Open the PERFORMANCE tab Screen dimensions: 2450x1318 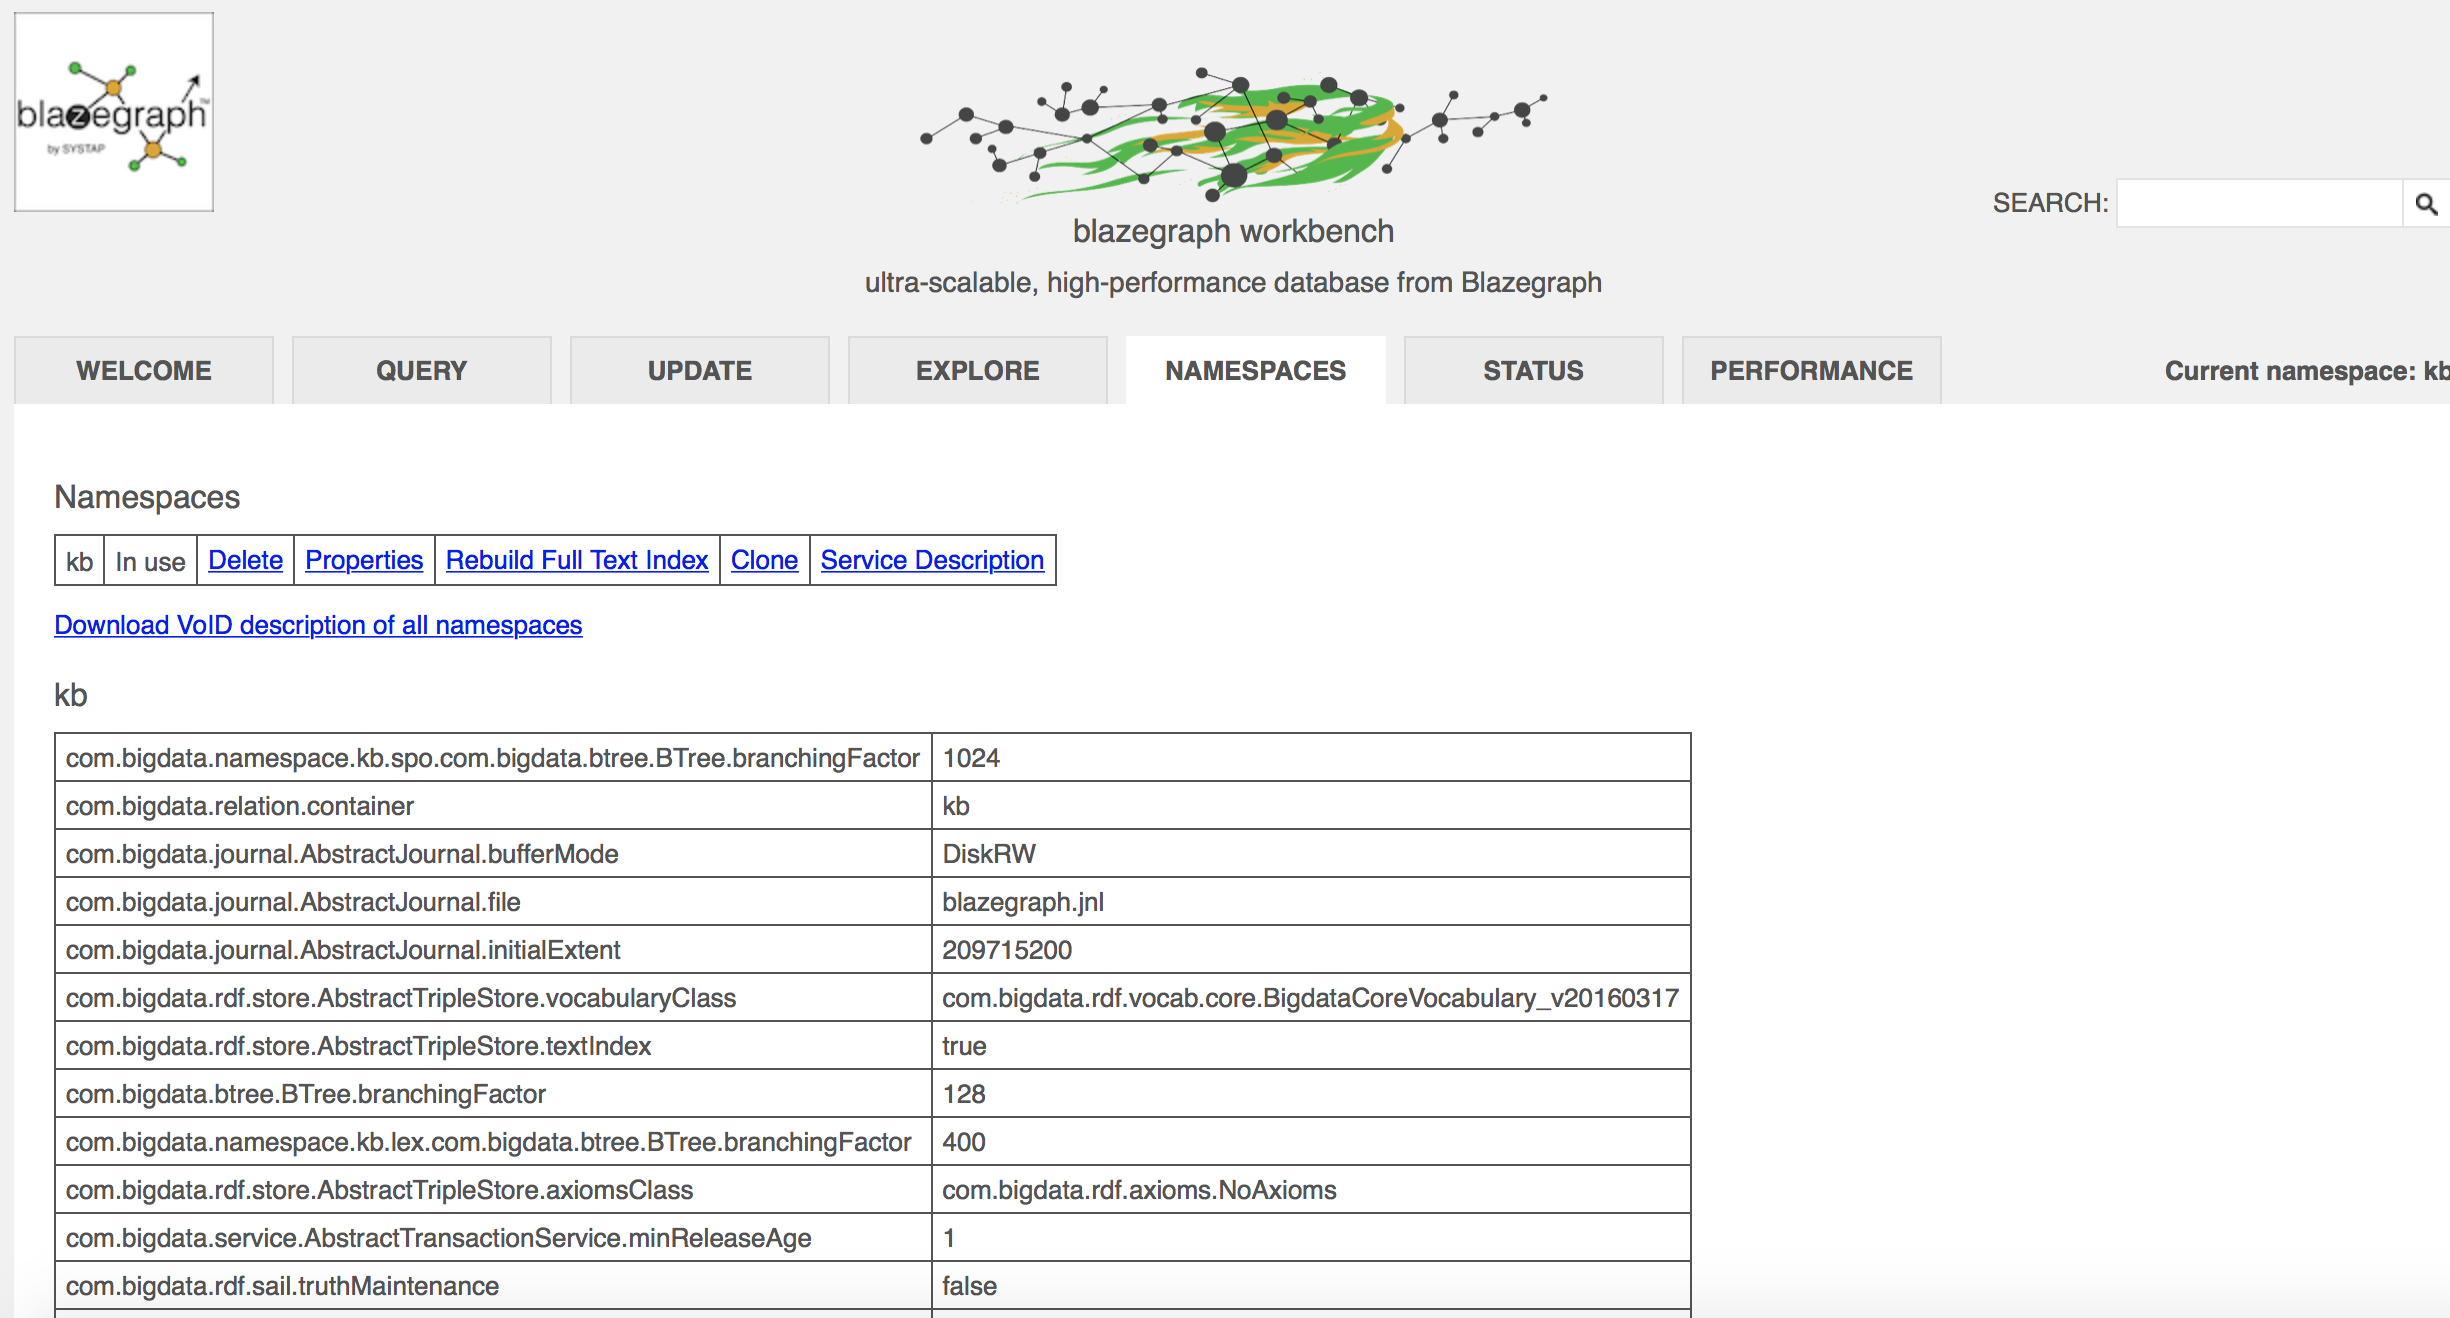click(x=1812, y=371)
